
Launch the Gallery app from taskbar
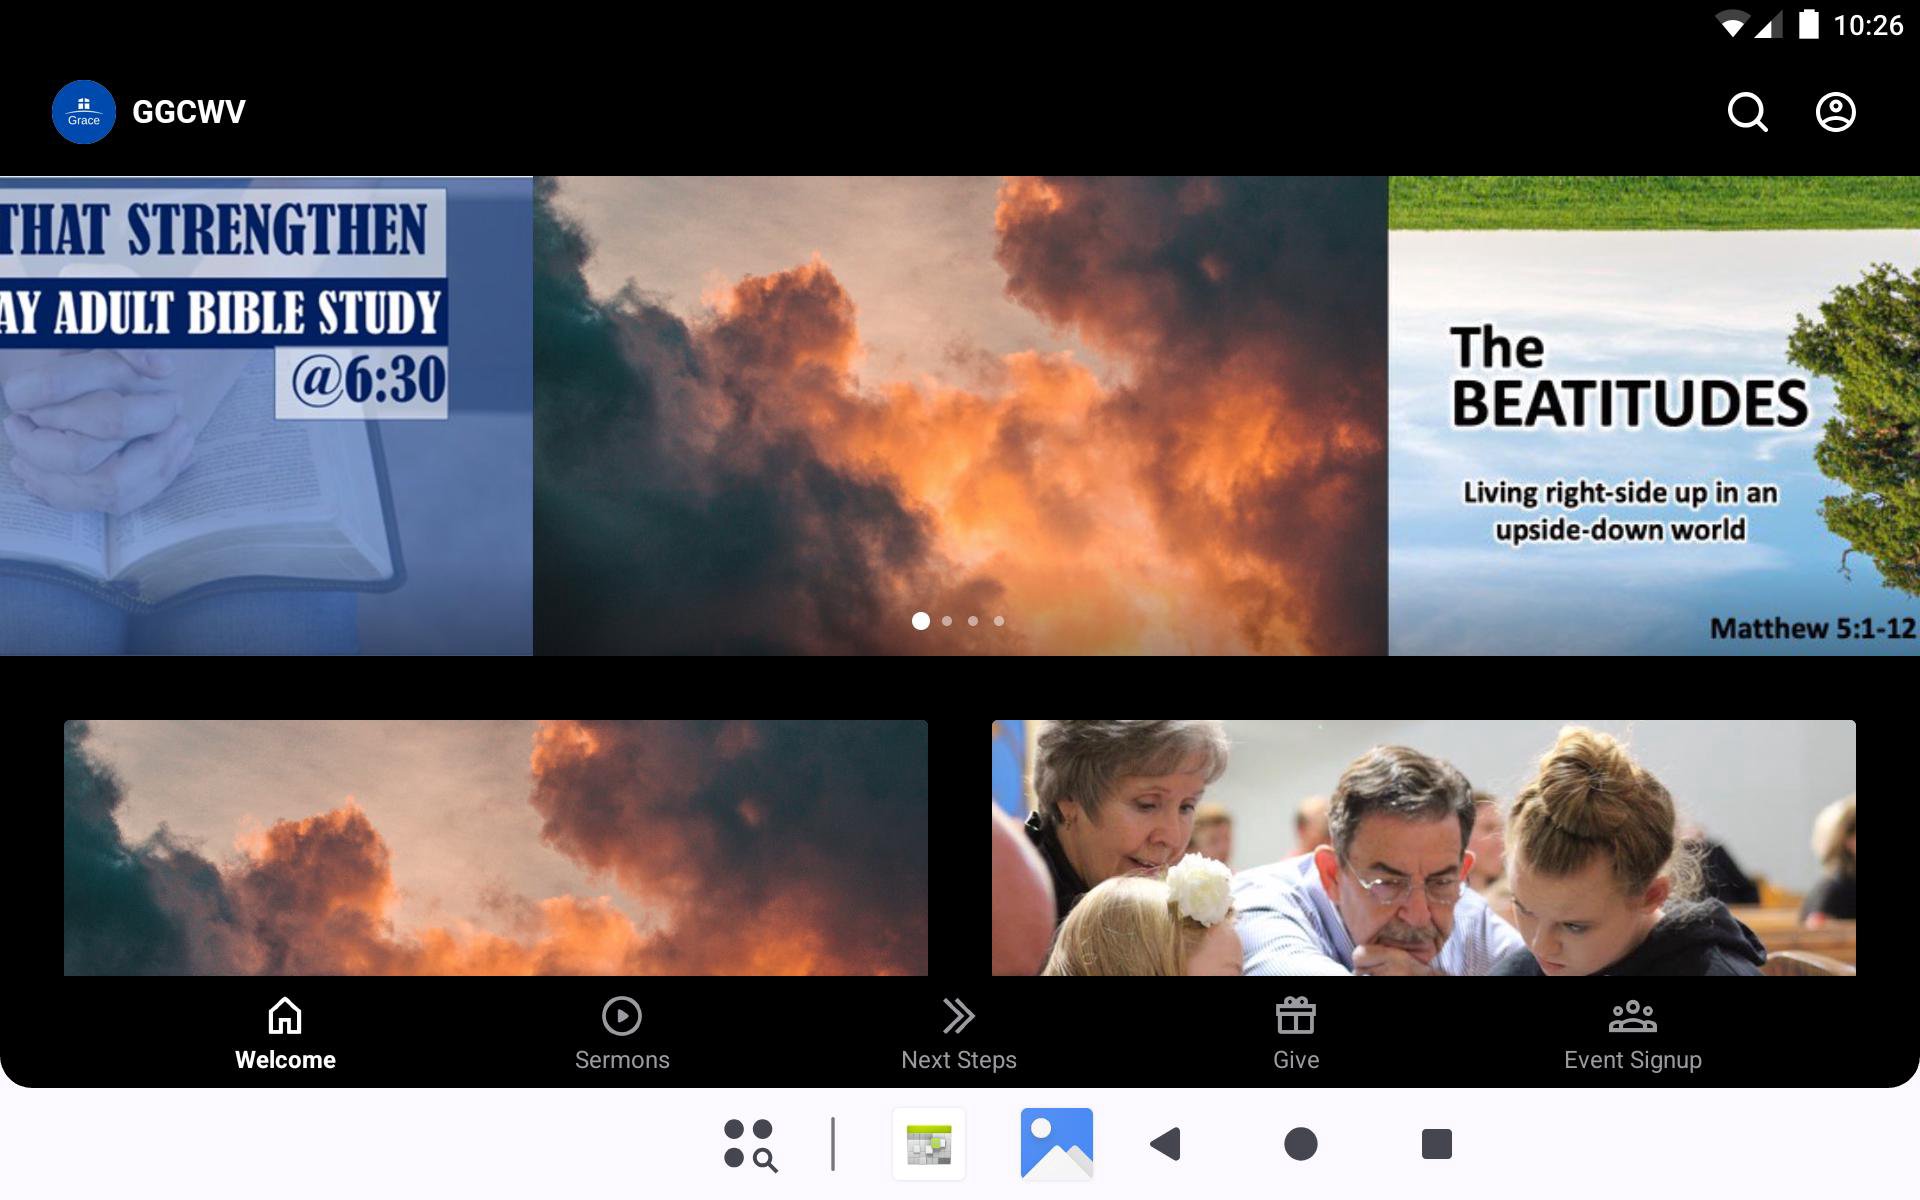(1056, 1144)
